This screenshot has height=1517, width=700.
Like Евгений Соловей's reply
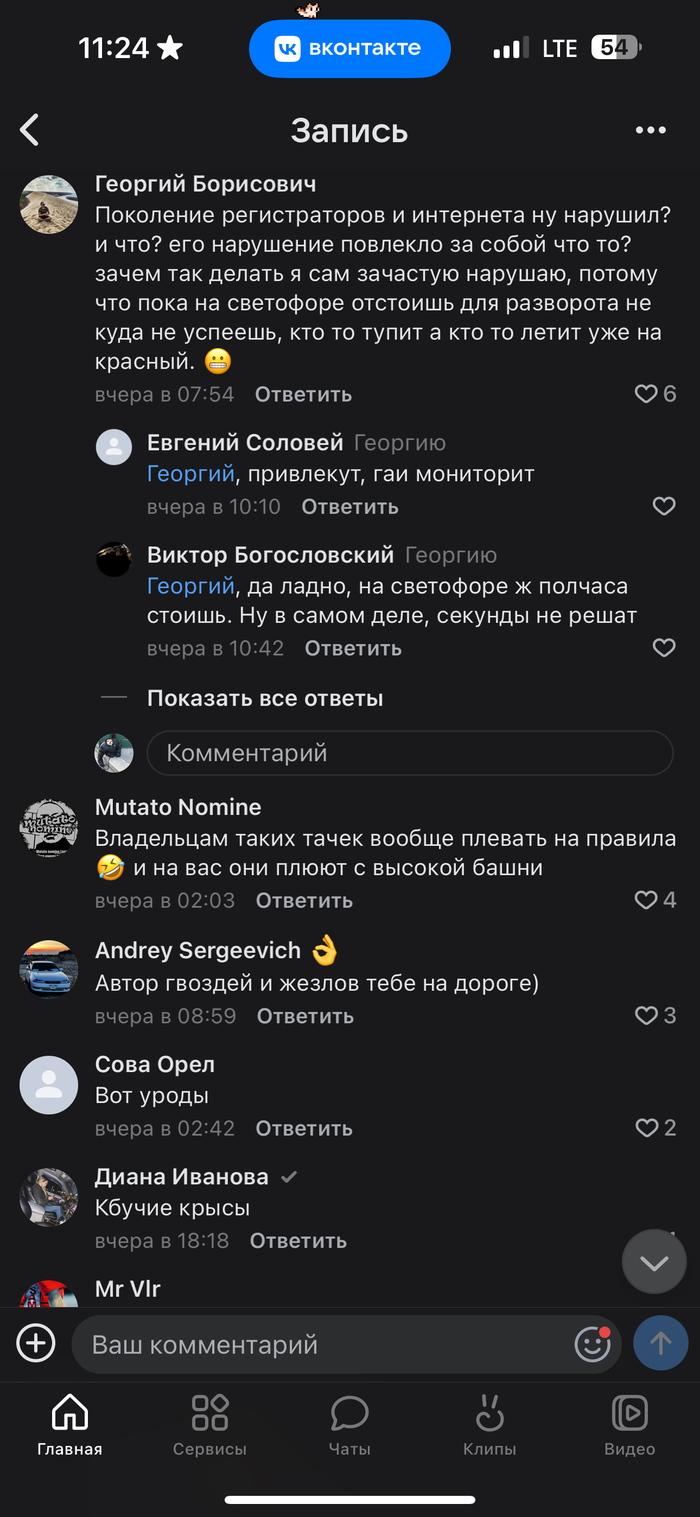click(x=664, y=507)
